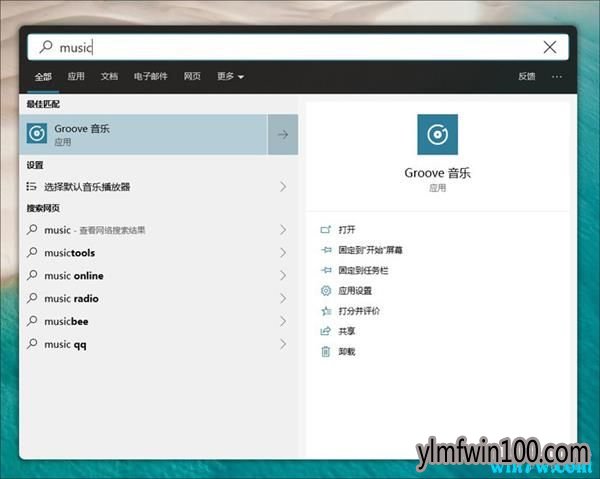Switch to the 网页 tab
The width and height of the screenshot is (600, 479).
click(192, 76)
